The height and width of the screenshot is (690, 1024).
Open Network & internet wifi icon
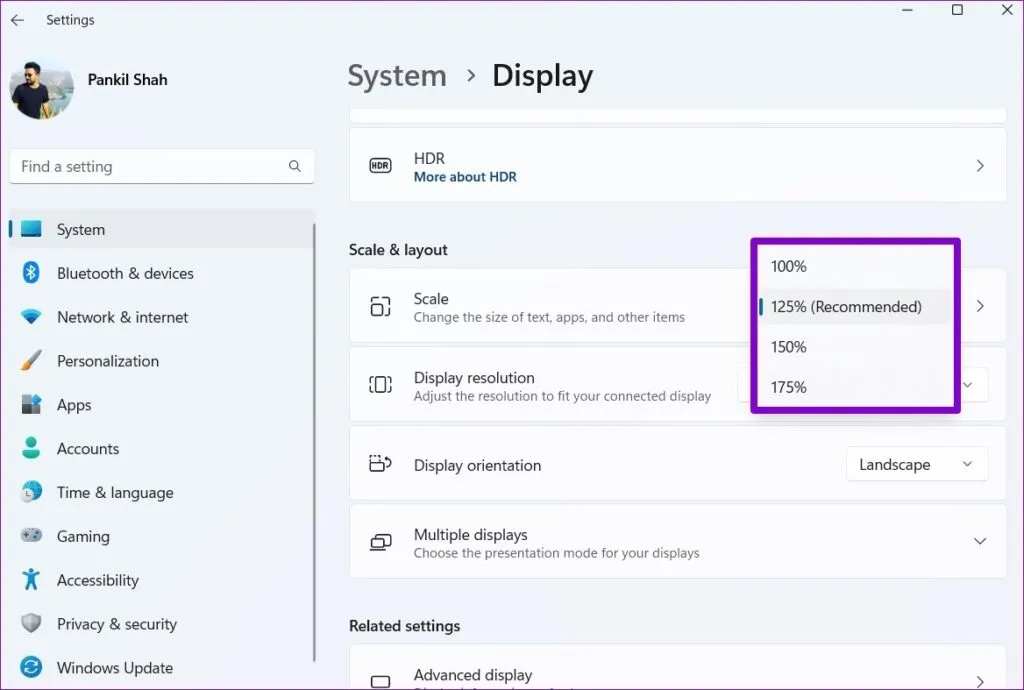tap(31, 317)
